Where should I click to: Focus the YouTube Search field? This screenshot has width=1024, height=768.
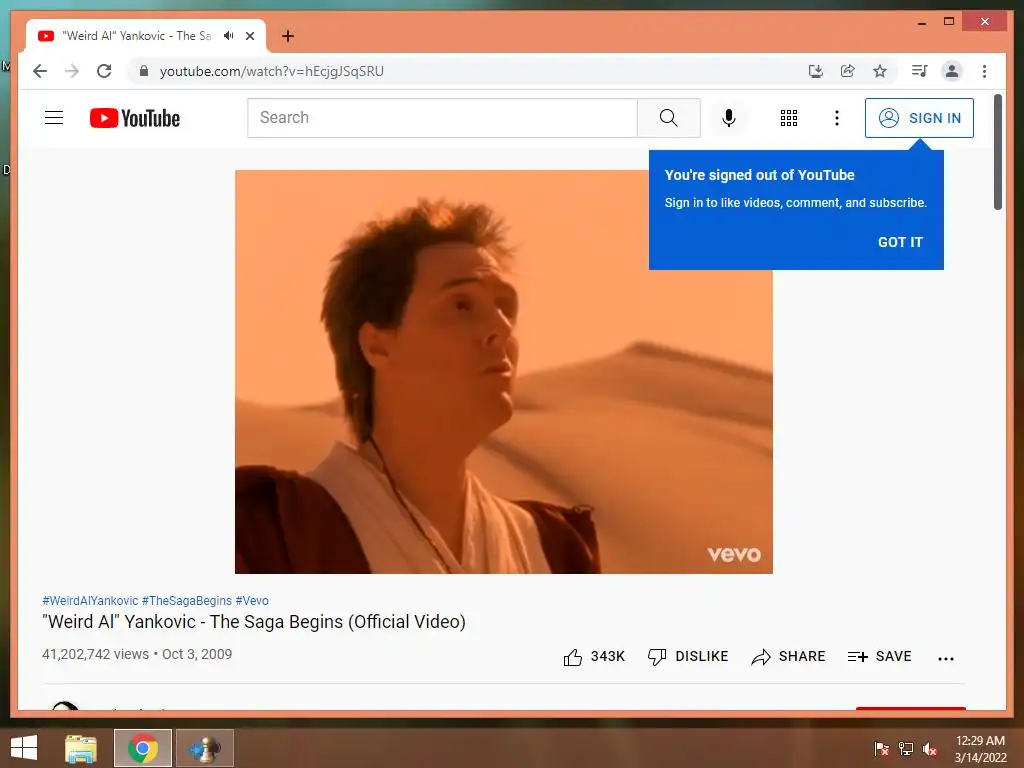coord(442,118)
